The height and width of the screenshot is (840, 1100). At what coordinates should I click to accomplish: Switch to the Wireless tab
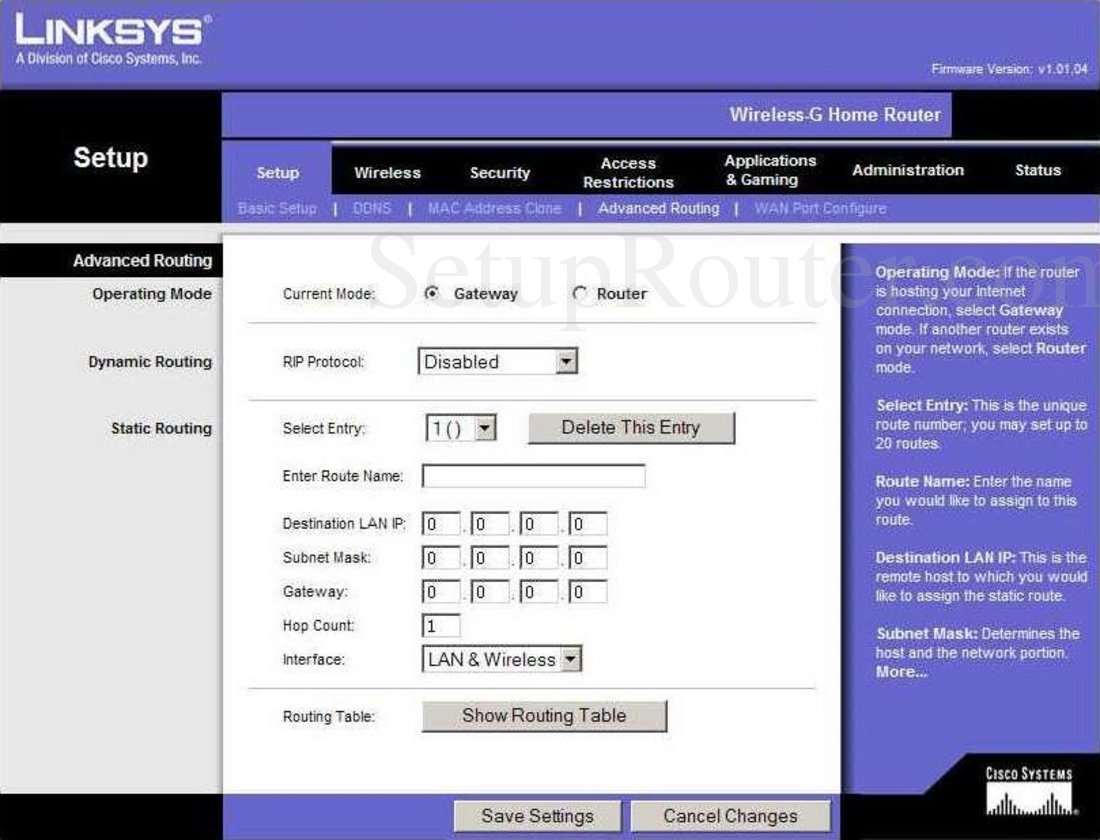pyautogui.click(x=387, y=173)
